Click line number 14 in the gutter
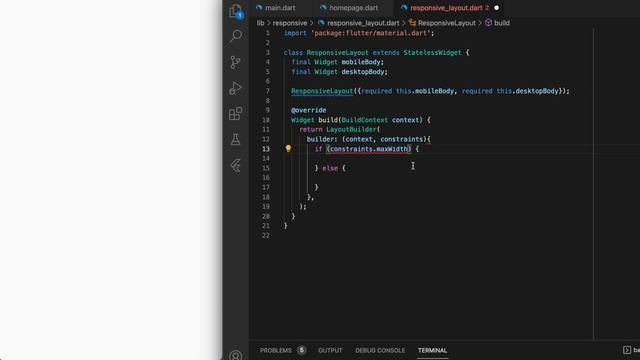 266,158
